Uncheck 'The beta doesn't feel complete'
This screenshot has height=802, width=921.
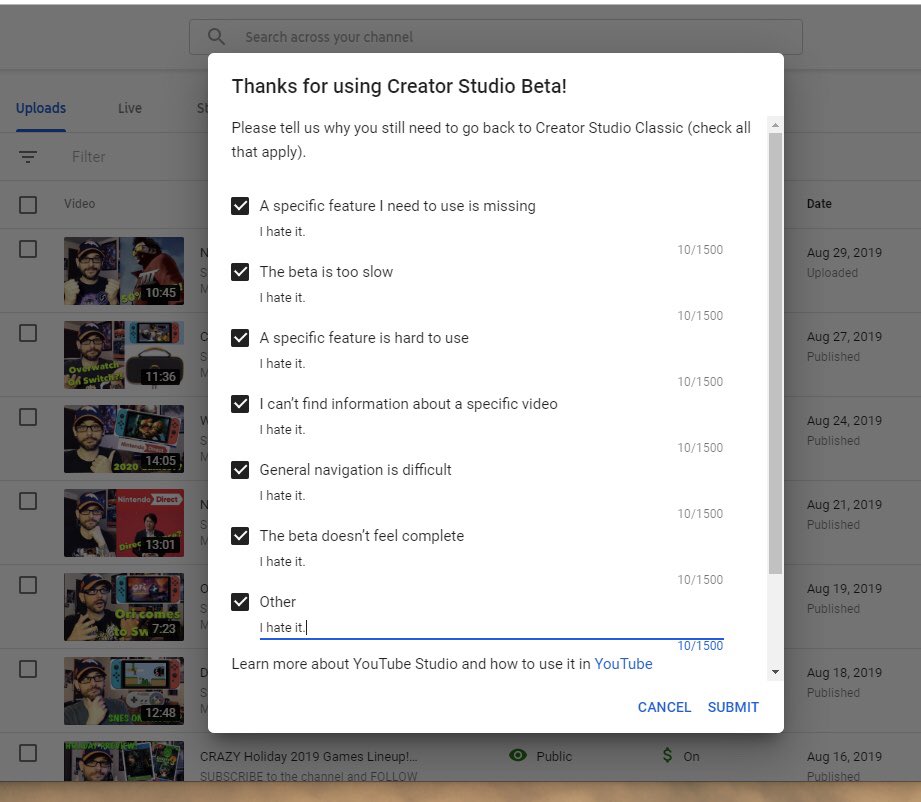pyautogui.click(x=240, y=536)
